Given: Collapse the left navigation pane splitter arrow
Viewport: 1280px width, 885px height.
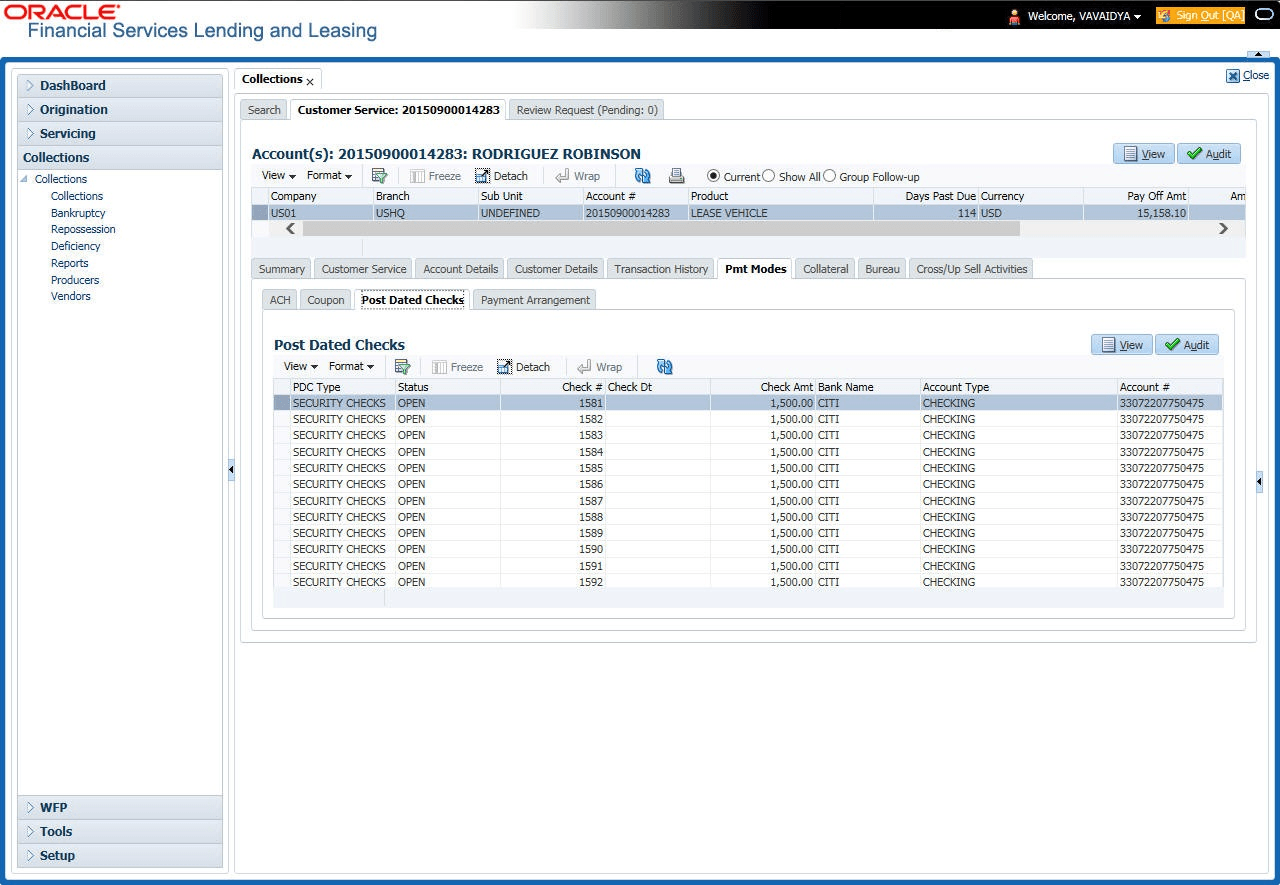Looking at the screenshot, I should coord(231,469).
